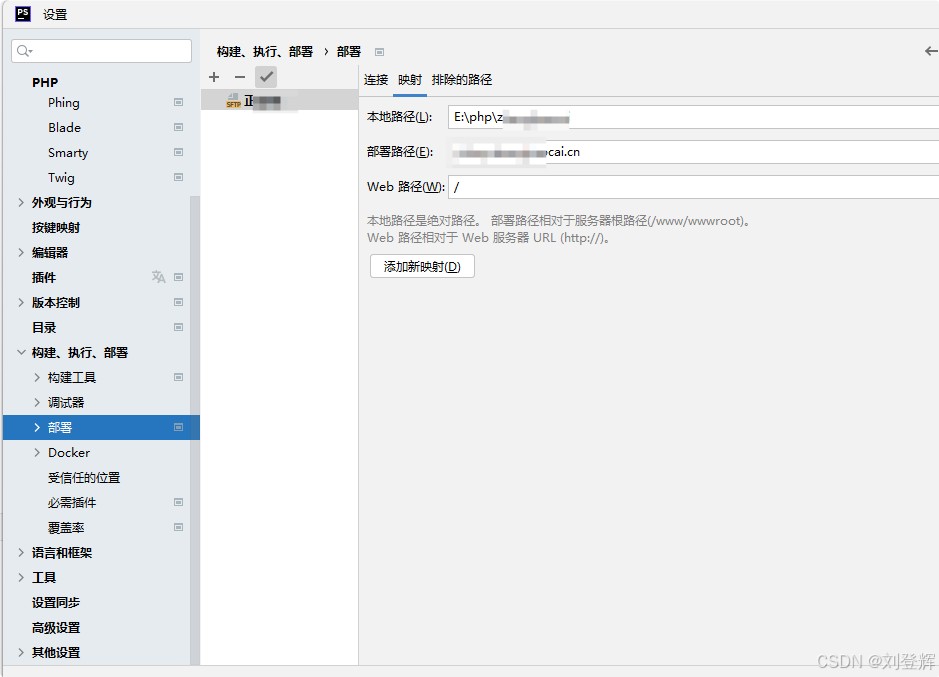
Task: Click the 部署路径 input field
Action: [693, 152]
